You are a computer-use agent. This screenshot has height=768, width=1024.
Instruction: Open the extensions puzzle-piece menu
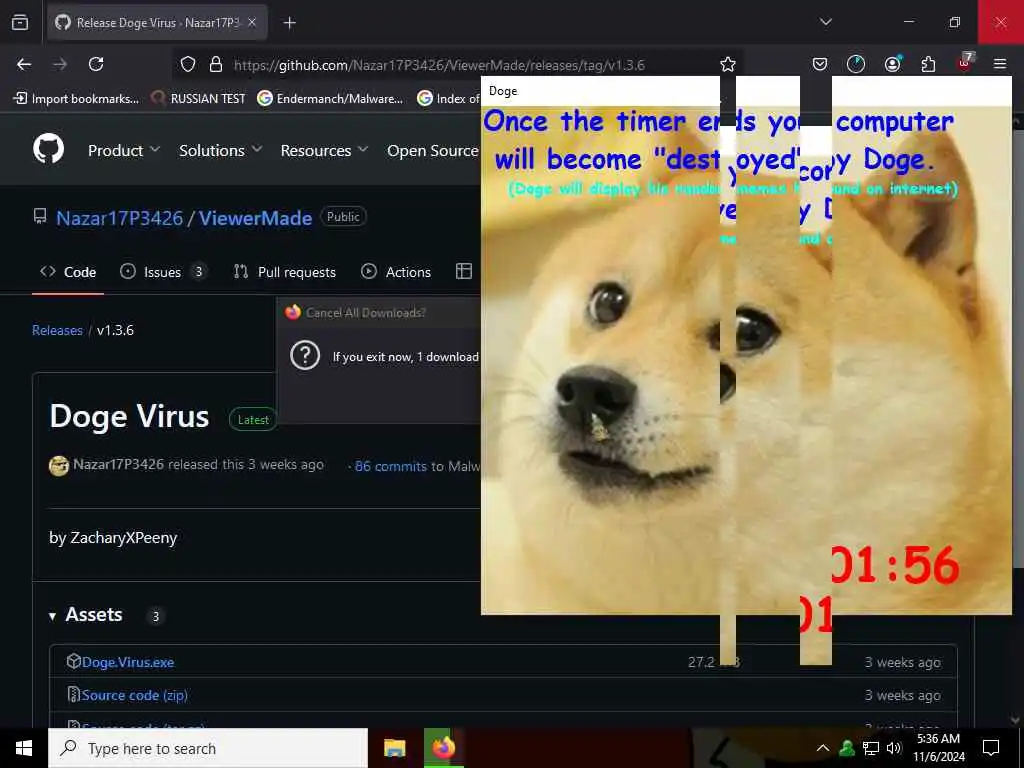[928, 64]
